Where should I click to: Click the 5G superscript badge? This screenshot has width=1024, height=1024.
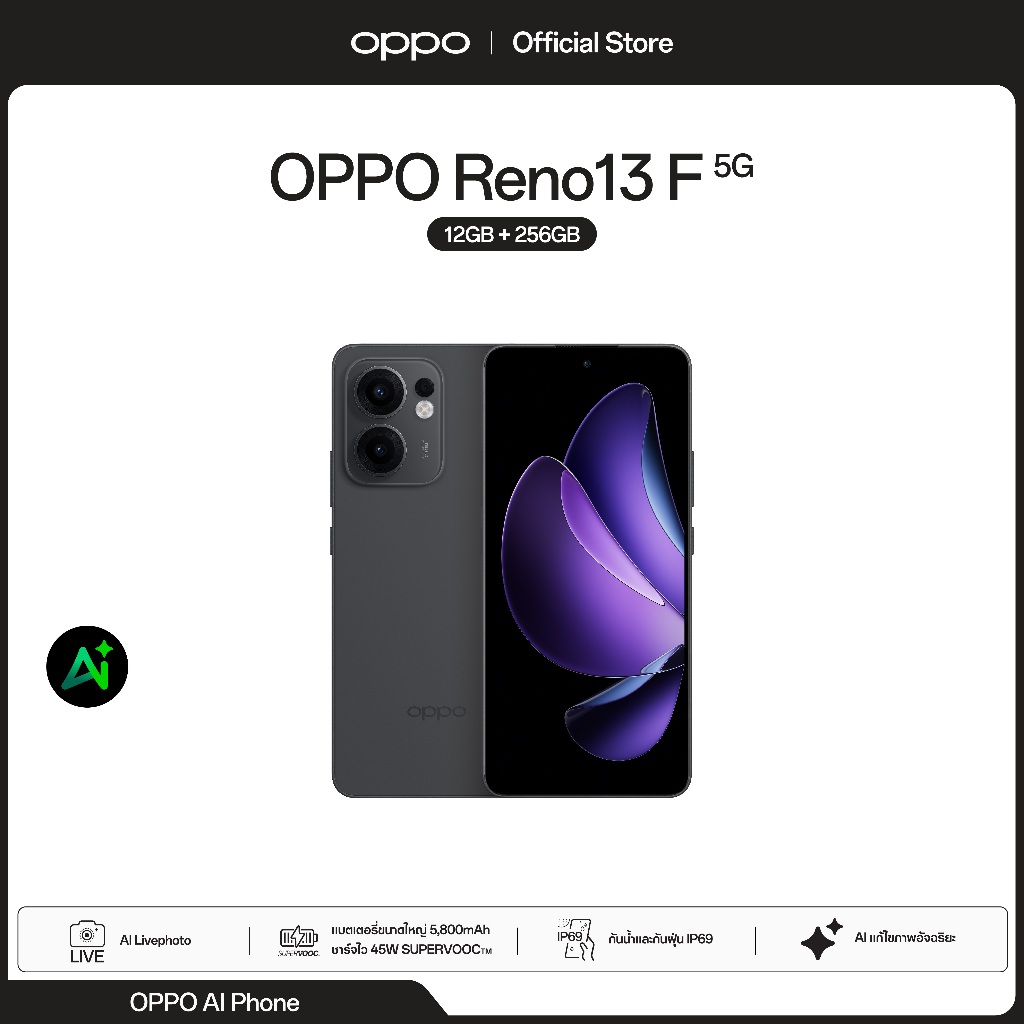[733, 167]
